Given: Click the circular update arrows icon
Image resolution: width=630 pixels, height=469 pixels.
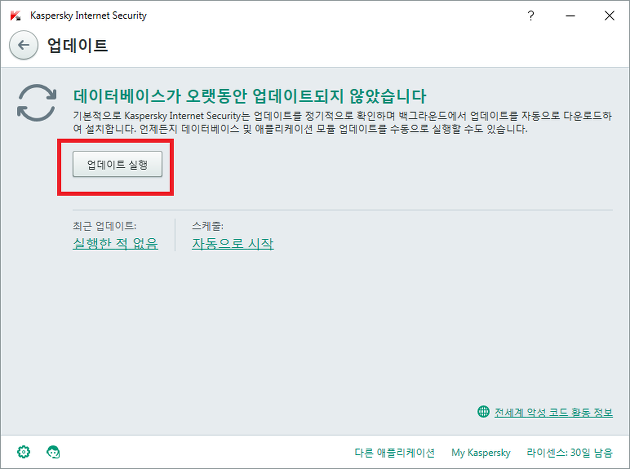Looking at the screenshot, I should [37, 103].
